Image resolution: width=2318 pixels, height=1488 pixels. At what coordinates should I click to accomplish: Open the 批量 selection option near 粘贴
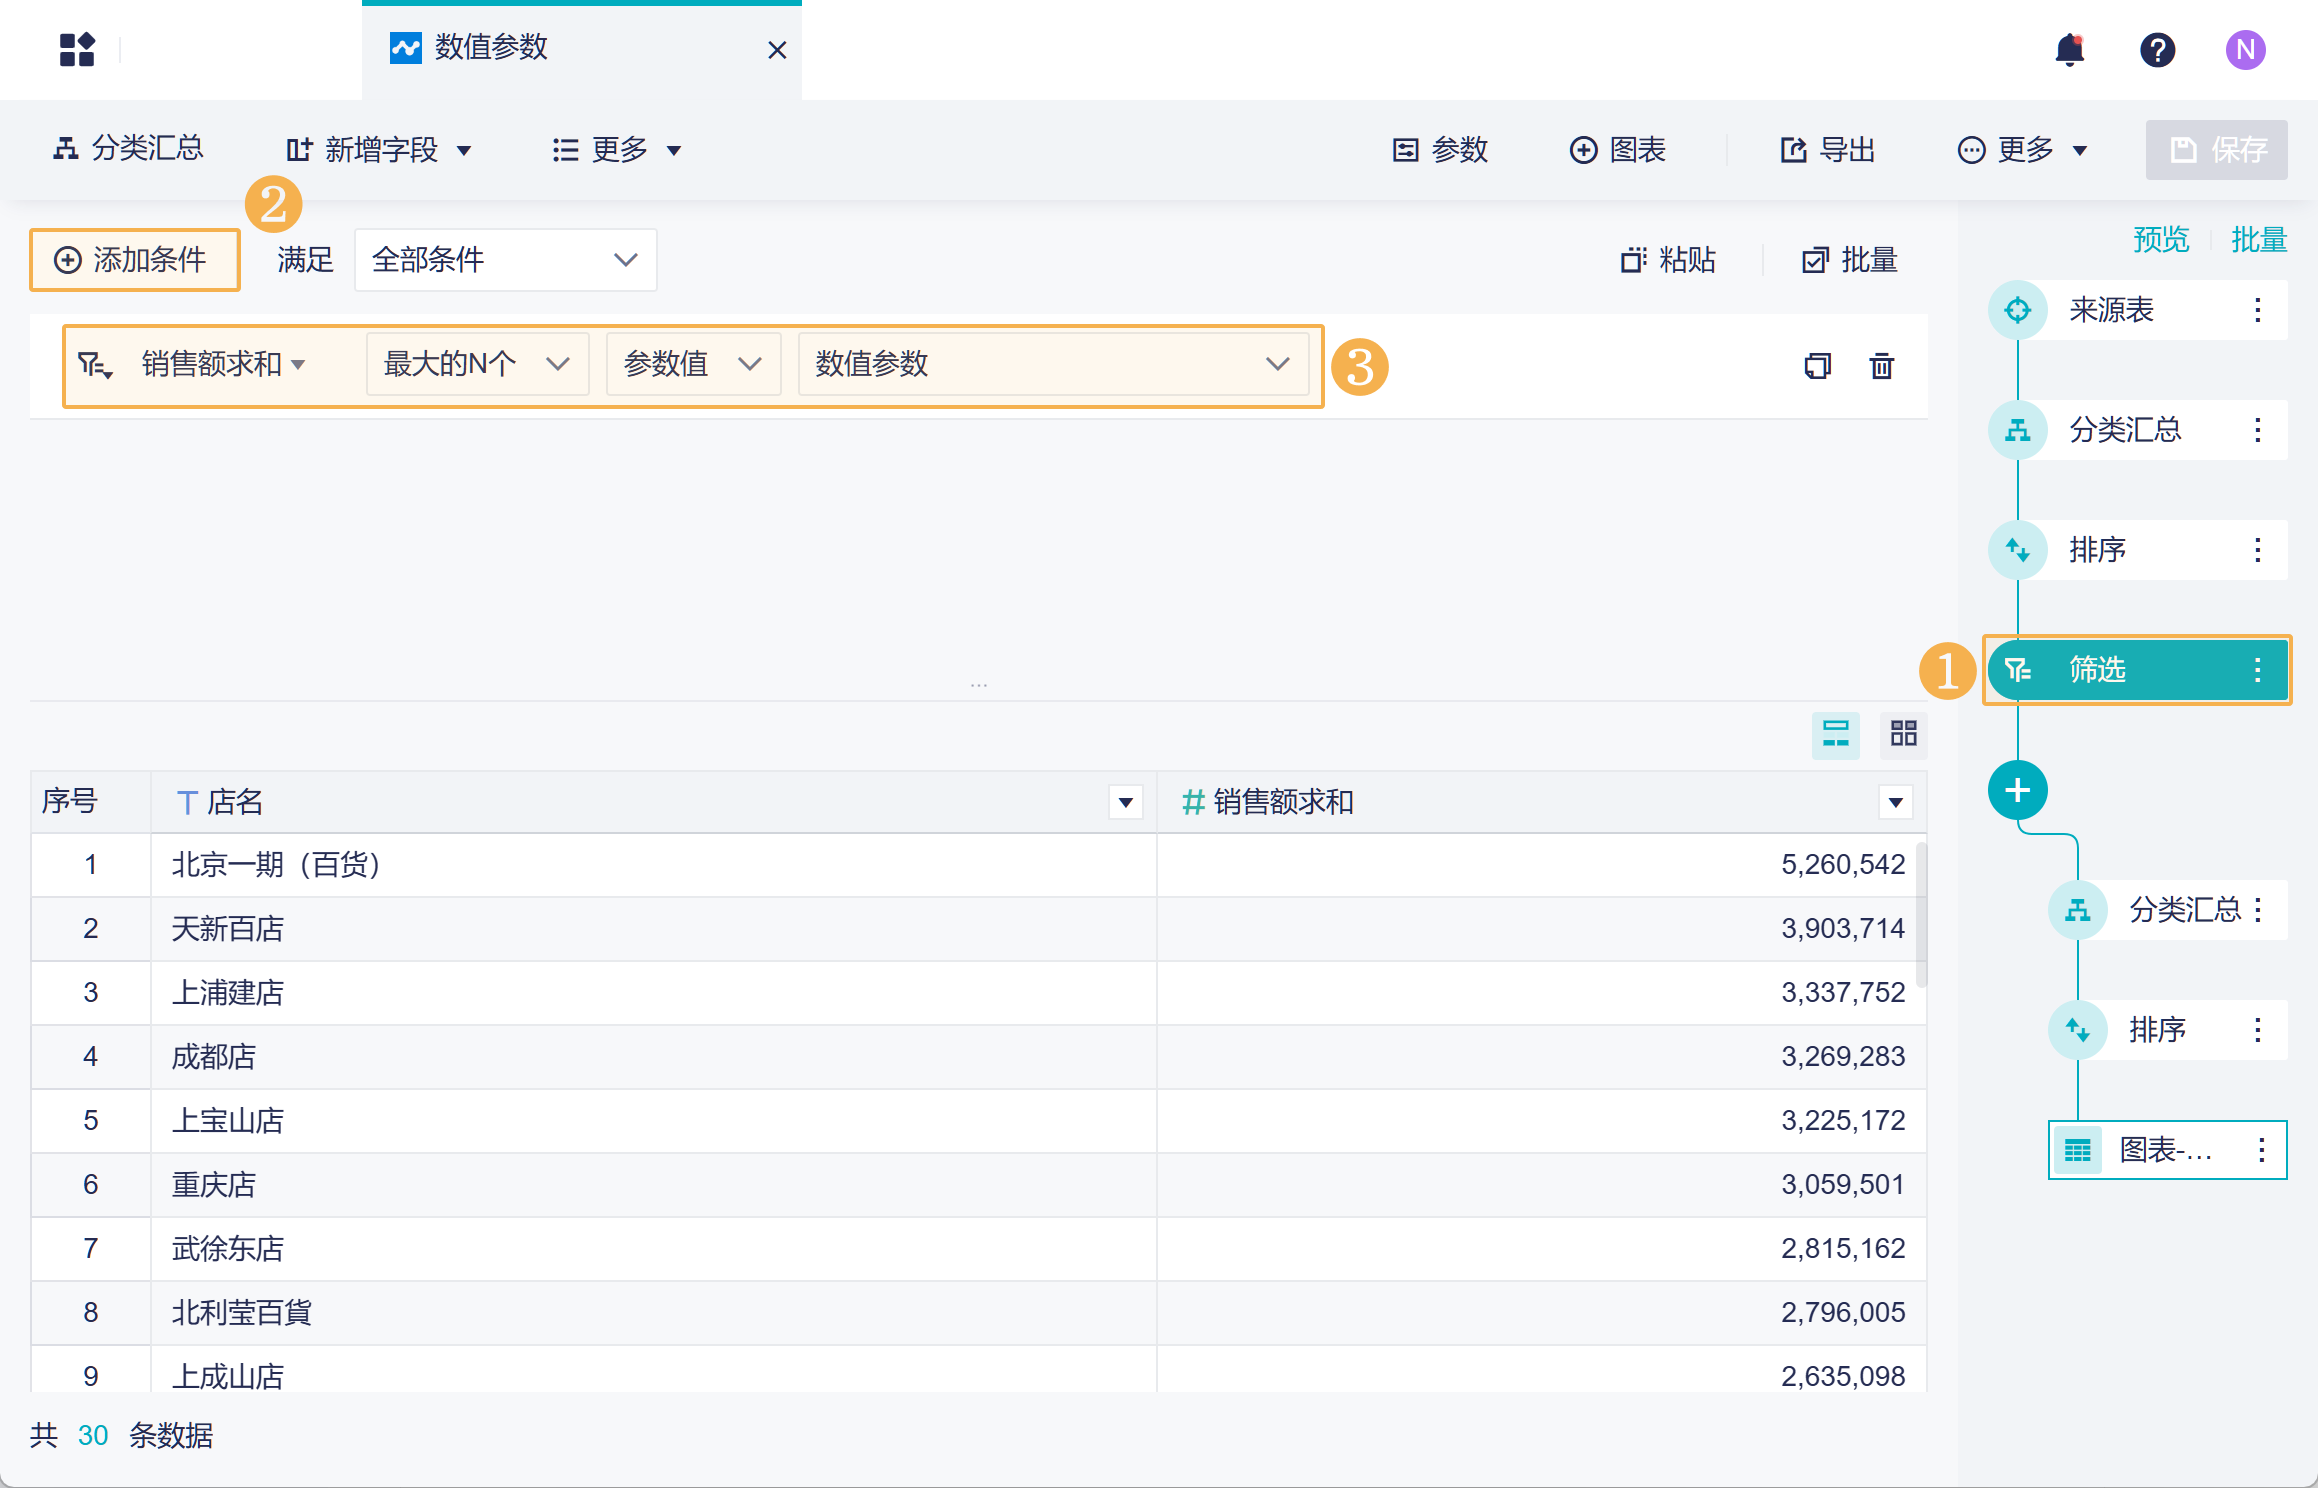point(1850,260)
